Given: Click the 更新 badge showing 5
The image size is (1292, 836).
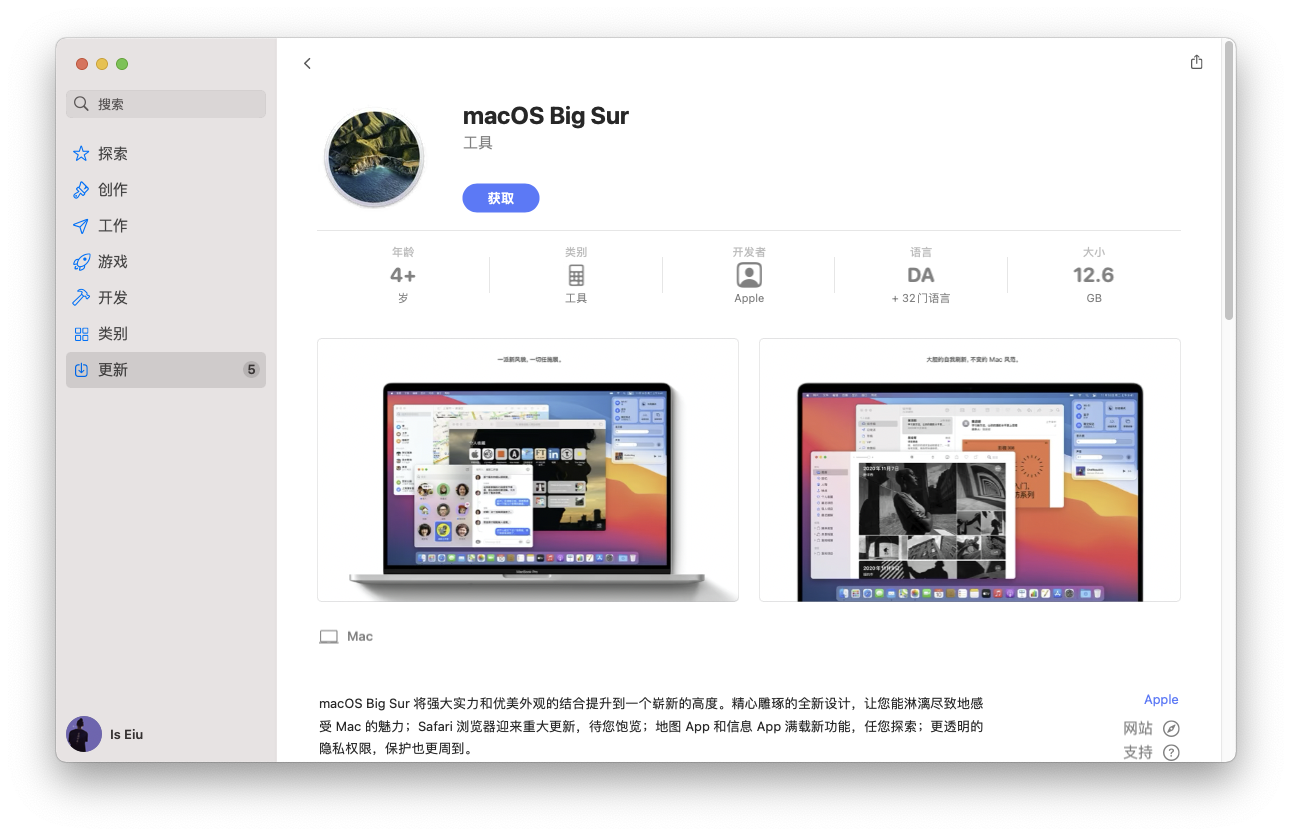Looking at the screenshot, I should click(x=251, y=370).
